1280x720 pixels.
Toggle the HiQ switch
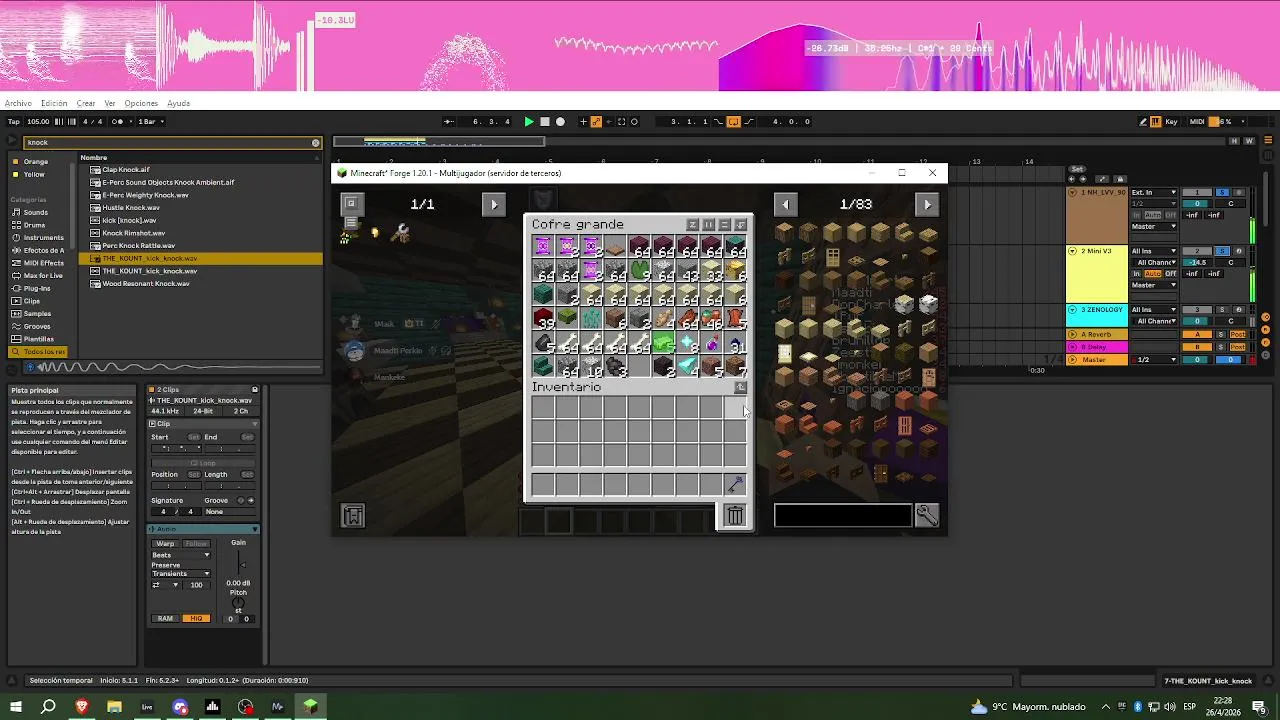196,618
